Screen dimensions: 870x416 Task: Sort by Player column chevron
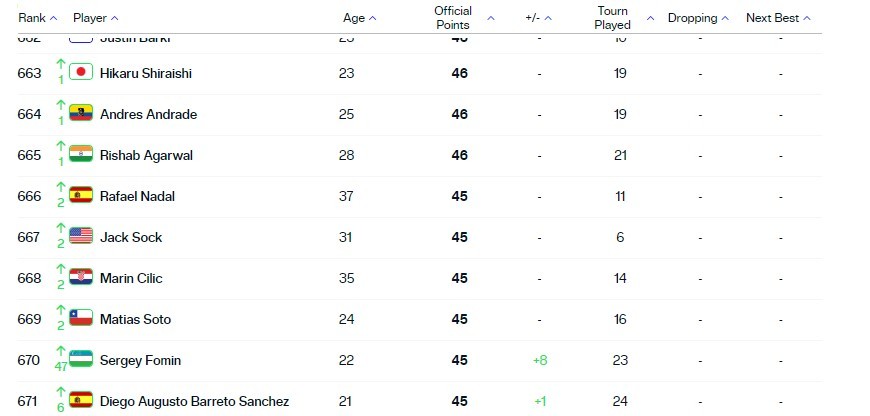point(114,18)
